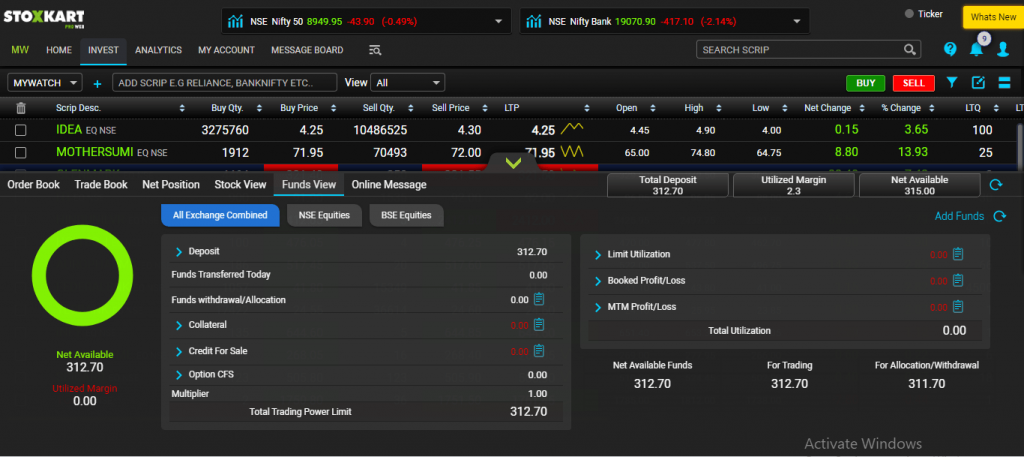Toggle the Ticker radio button
This screenshot has width=1024, height=457.
click(x=909, y=14)
